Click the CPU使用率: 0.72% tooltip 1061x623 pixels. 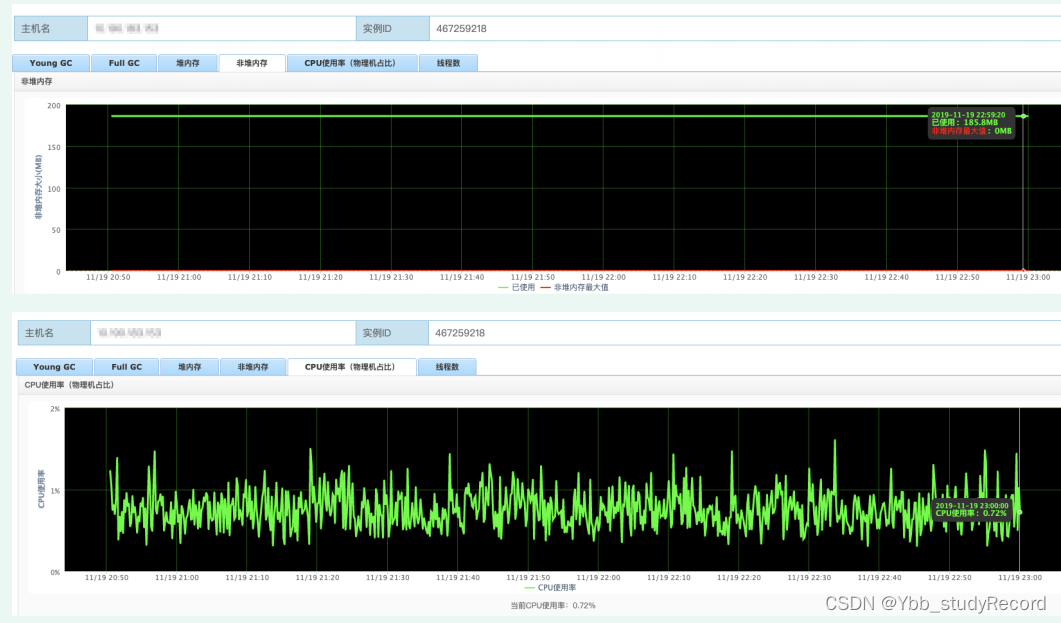972,509
